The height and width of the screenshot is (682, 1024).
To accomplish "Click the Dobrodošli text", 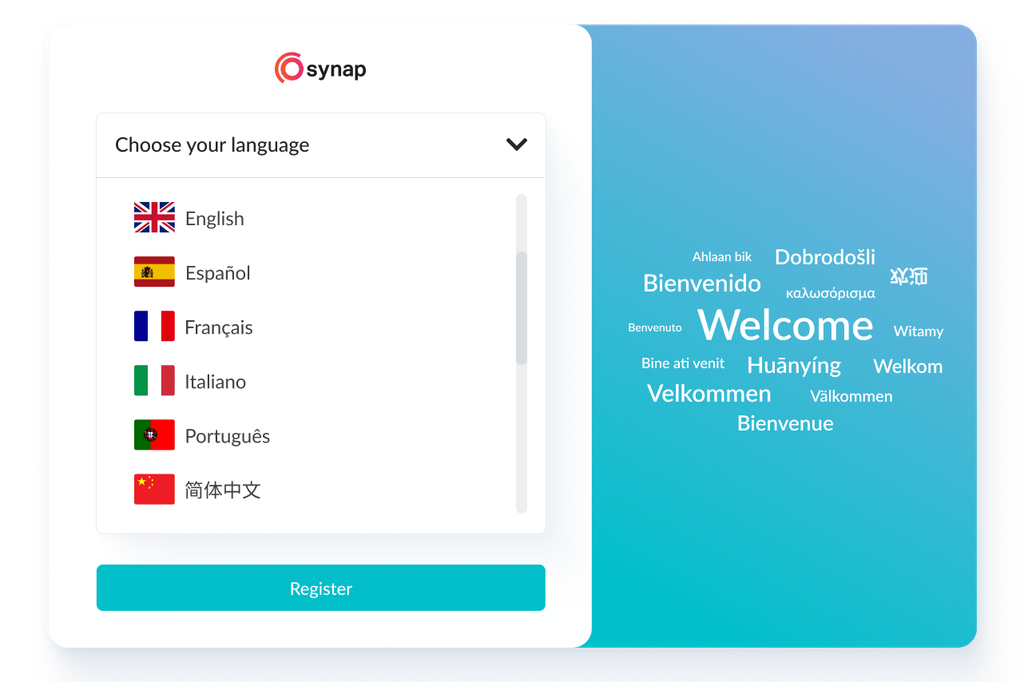I will coord(825,257).
